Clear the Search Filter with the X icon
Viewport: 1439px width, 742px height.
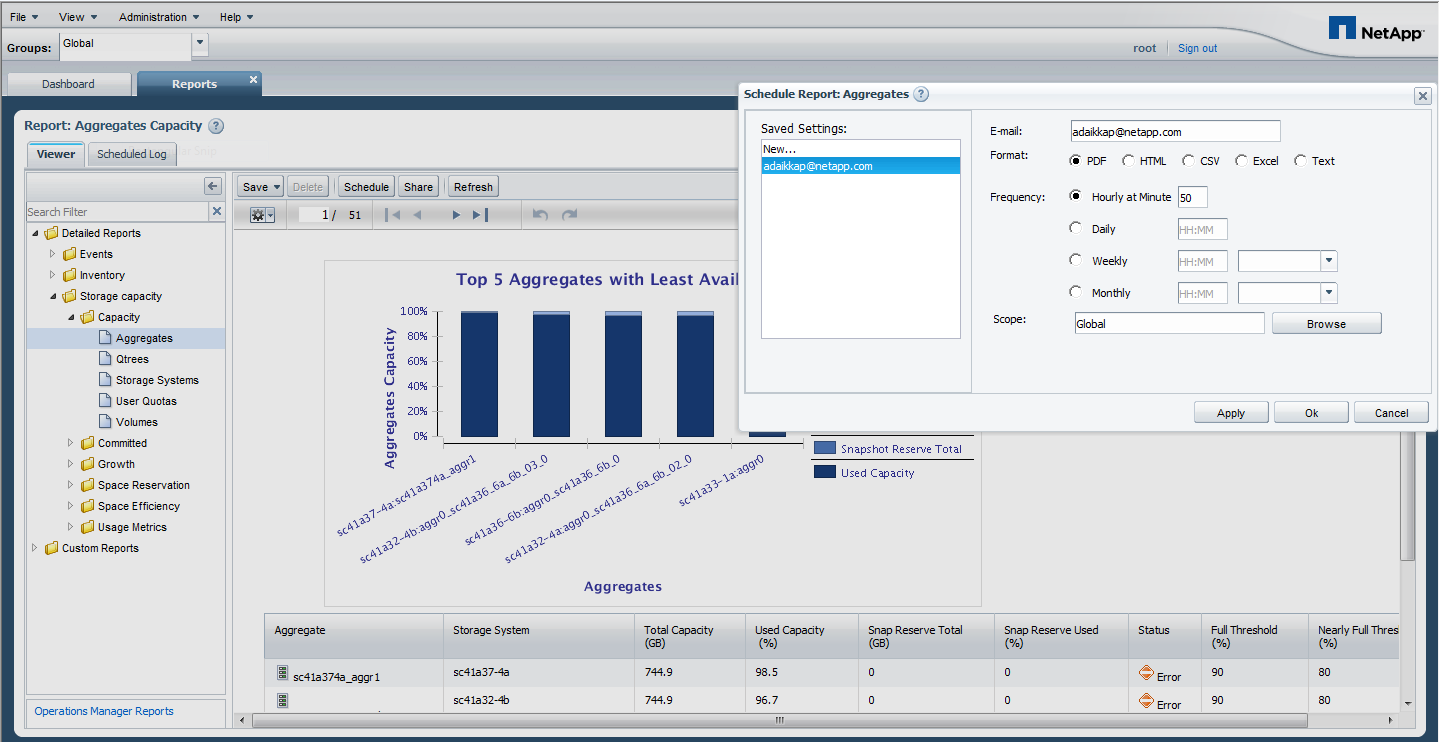click(x=217, y=212)
